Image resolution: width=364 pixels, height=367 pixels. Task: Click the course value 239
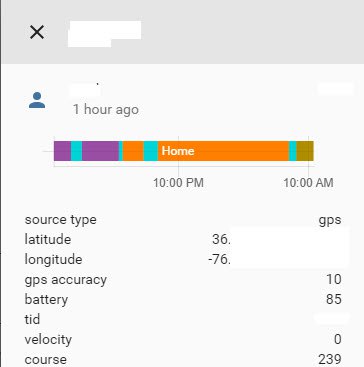coord(330,359)
